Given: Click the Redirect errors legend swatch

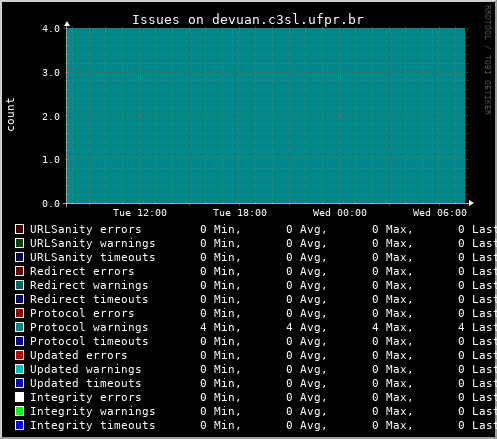Looking at the screenshot, I should [x=19, y=271].
